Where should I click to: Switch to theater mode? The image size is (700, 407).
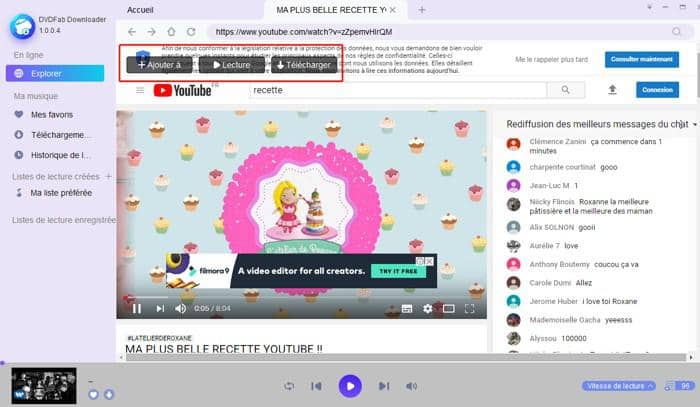point(449,308)
